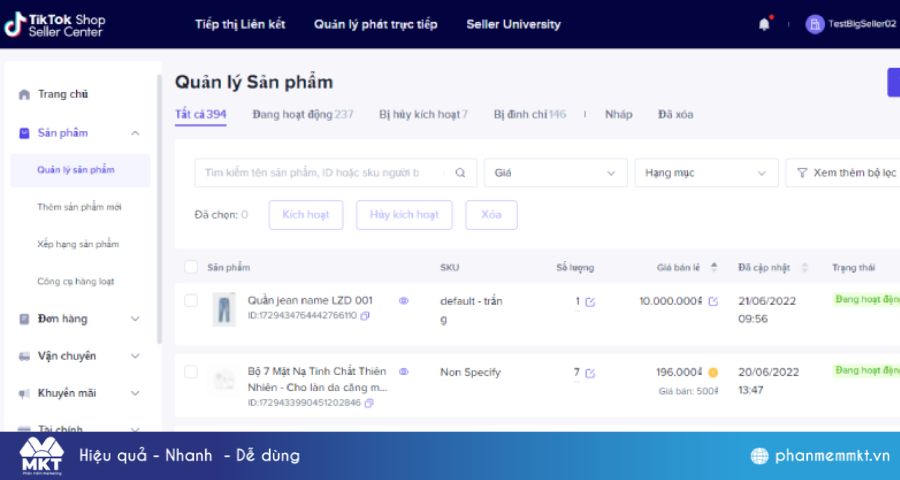Expand the Đơn hàng sidebar section
Viewport: 900px width, 480px height.
coord(135,319)
